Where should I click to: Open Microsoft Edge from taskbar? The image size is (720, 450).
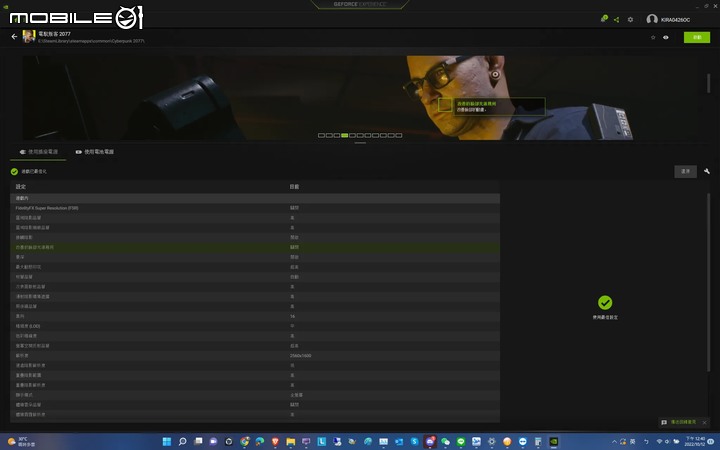tap(260, 441)
